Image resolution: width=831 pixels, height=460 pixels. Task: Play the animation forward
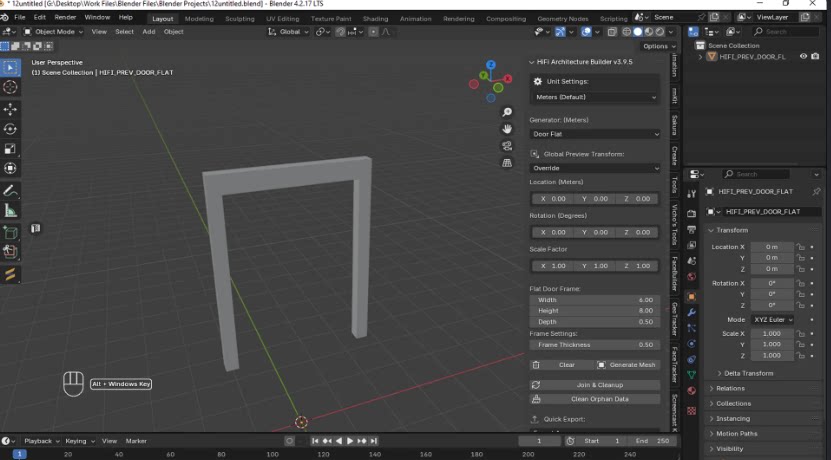[x=350, y=441]
